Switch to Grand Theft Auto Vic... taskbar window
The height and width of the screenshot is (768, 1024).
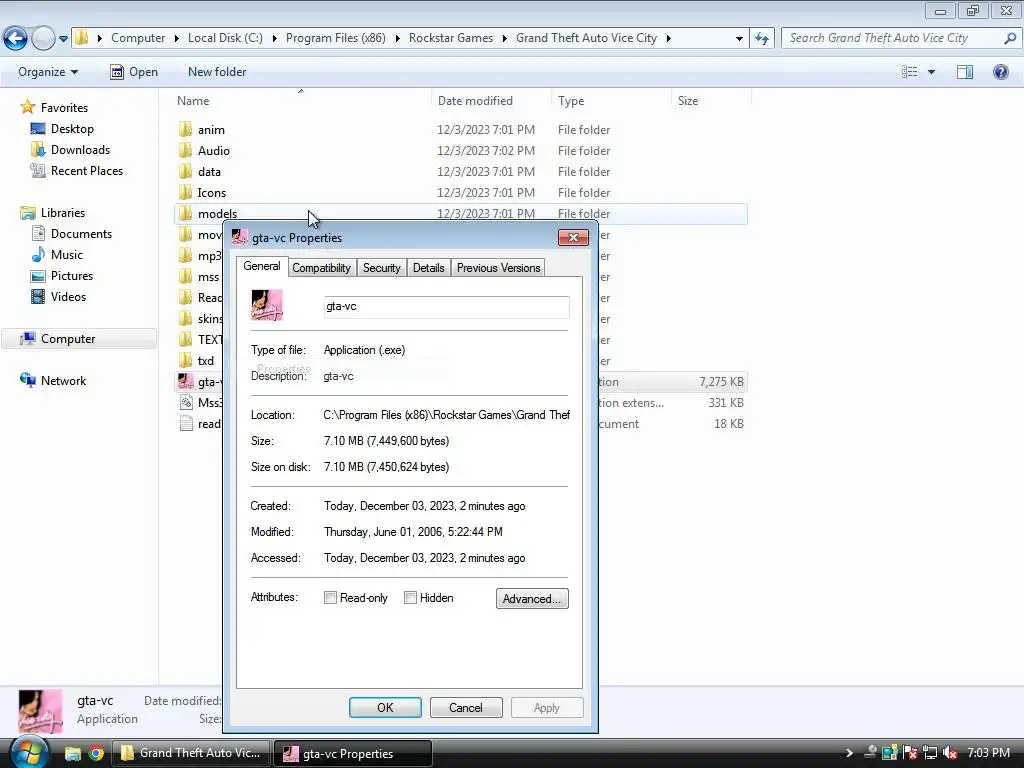tap(191, 753)
